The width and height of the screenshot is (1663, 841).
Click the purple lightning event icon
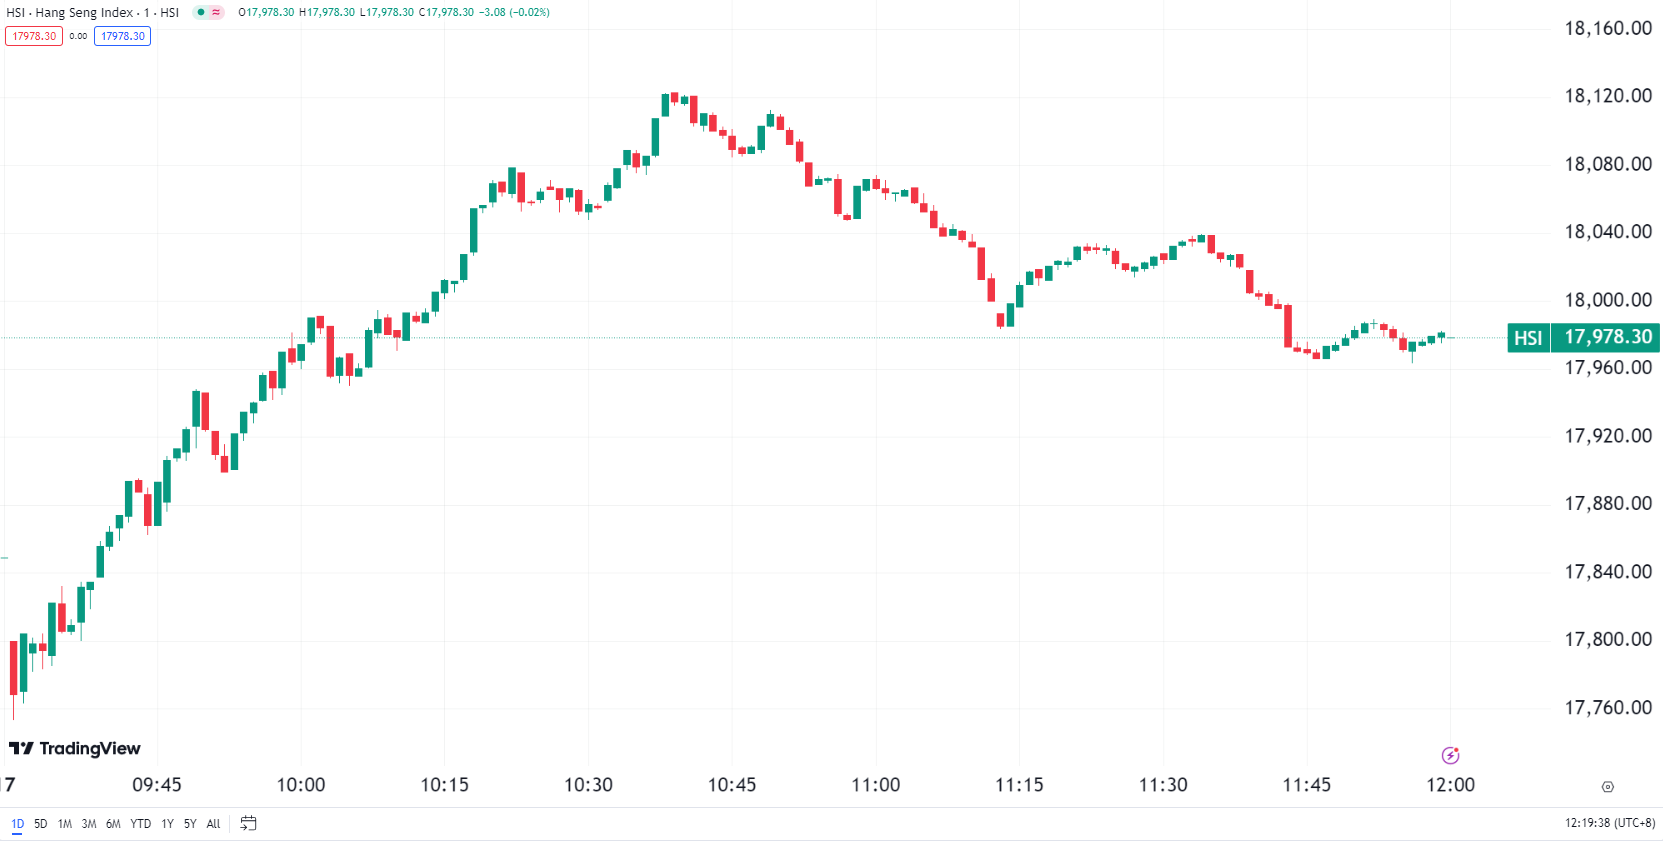click(1450, 755)
